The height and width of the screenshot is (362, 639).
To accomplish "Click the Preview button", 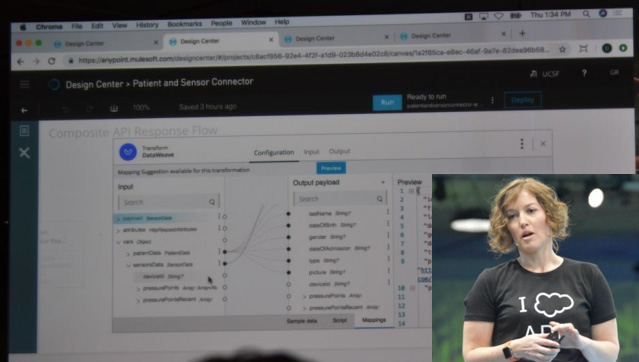I will coord(331,168).
